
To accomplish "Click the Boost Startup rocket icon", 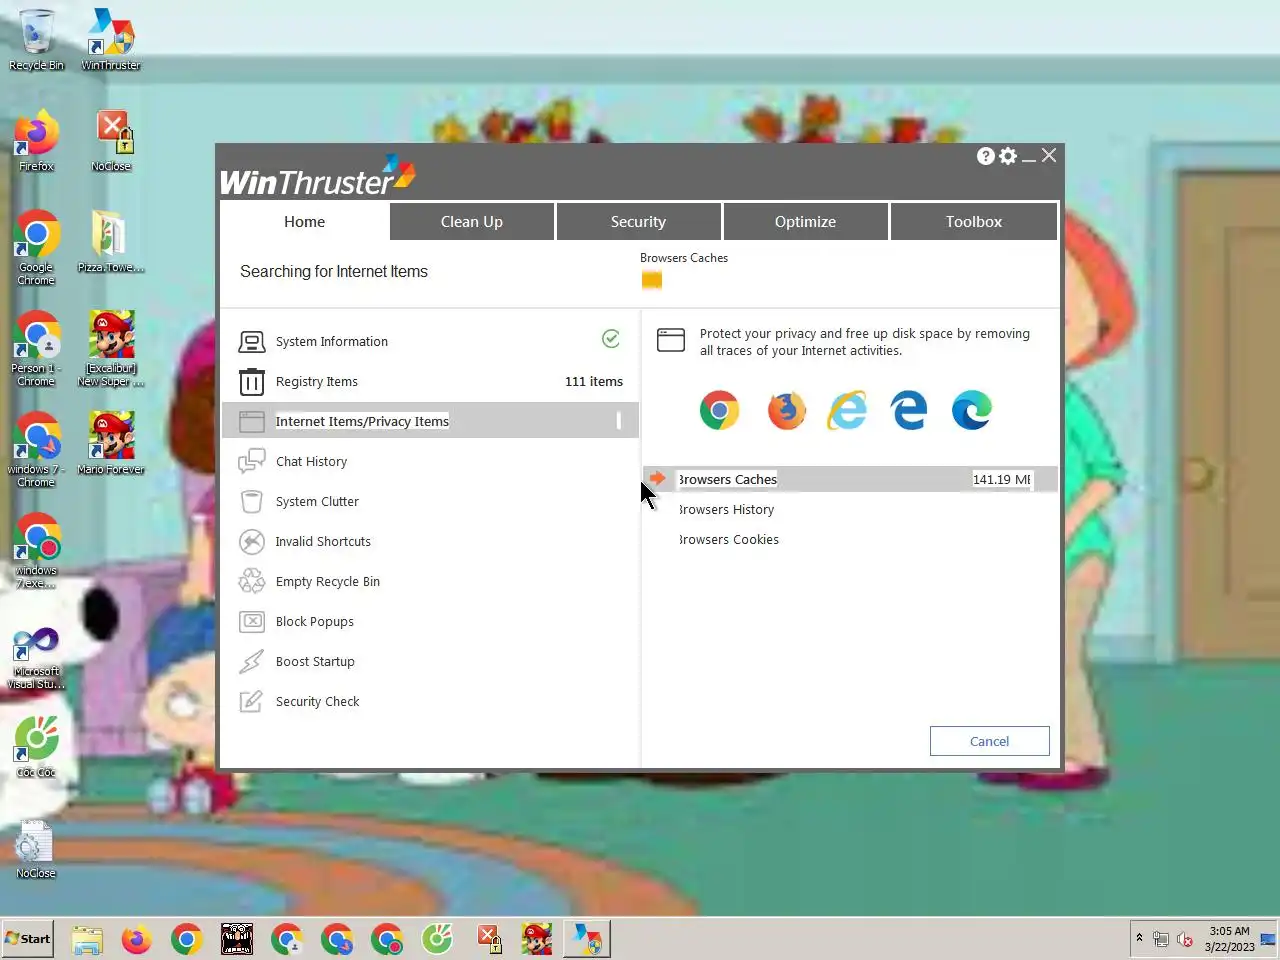I will coord(252,661).
